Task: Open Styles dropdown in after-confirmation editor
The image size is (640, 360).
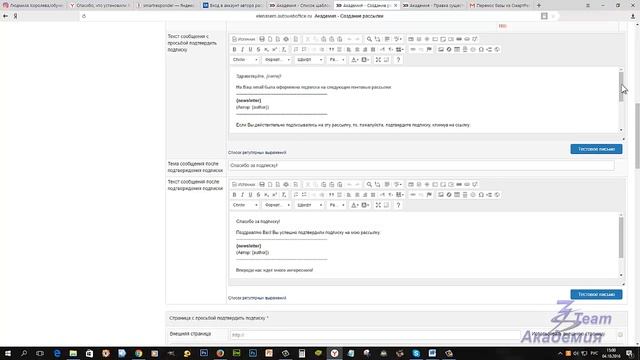Action: pyautogui.click(x=245, y=205)
